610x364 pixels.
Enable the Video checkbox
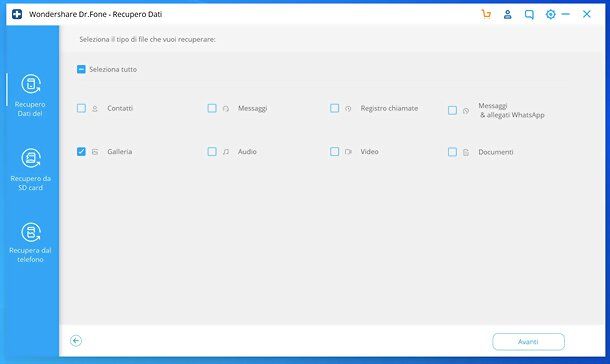(x=334, y=151)
